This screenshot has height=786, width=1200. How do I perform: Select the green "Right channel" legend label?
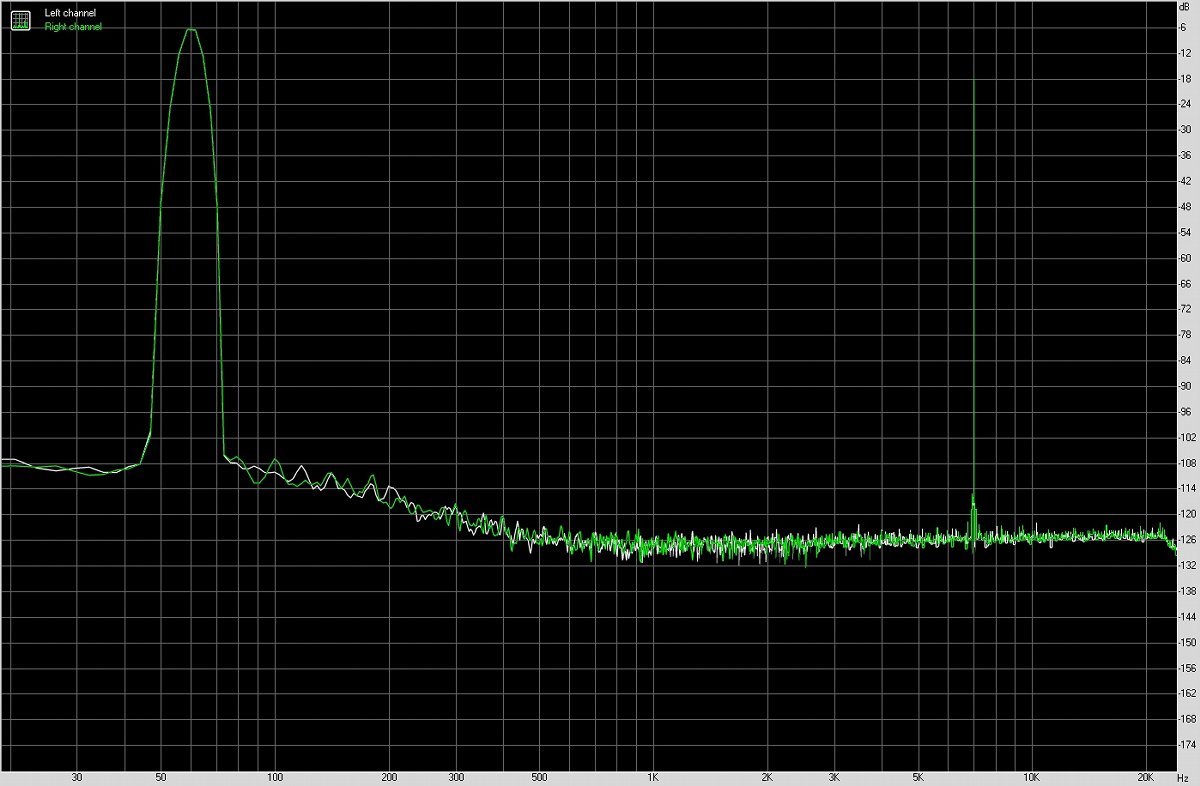click(73, 27)
